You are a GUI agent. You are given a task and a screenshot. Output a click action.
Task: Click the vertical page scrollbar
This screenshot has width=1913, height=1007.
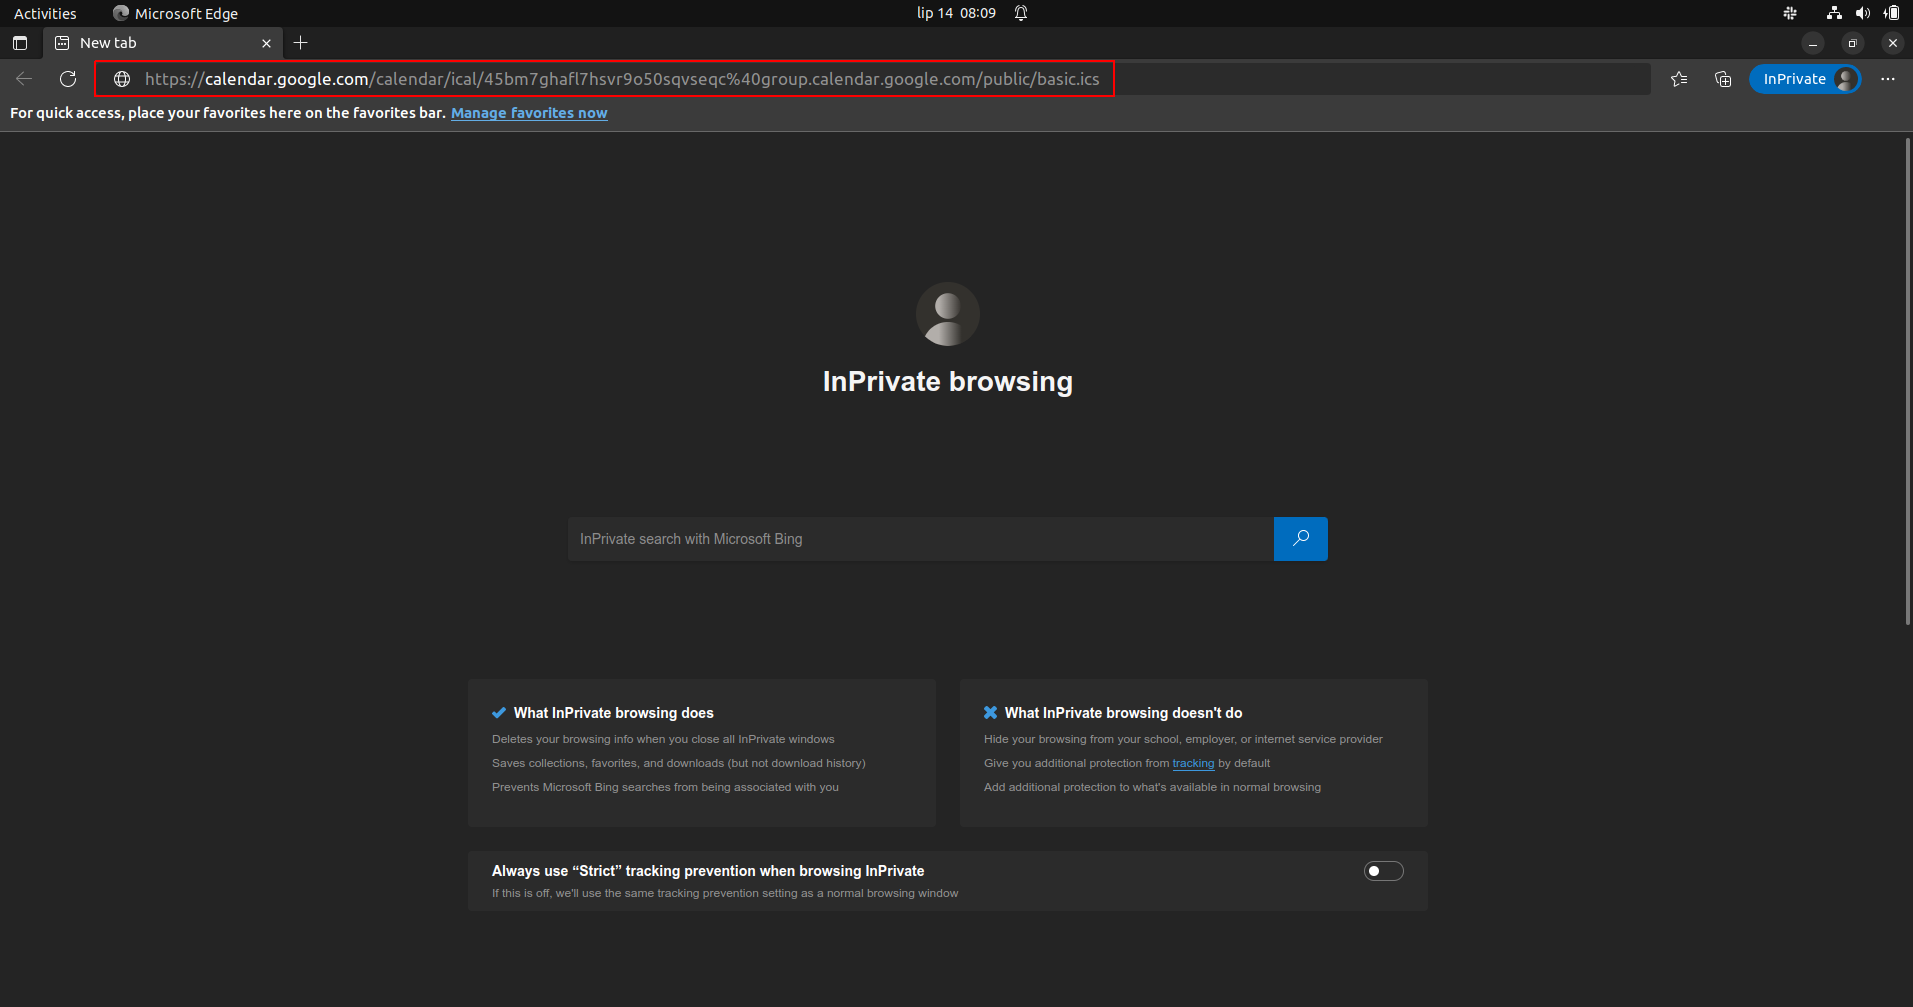[1908, 380]
